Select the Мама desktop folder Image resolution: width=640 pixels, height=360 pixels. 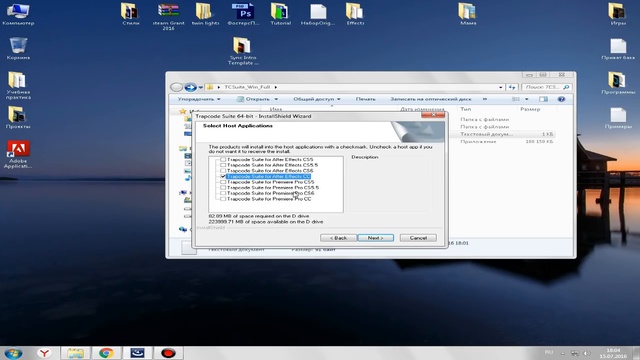click(468, 14)
